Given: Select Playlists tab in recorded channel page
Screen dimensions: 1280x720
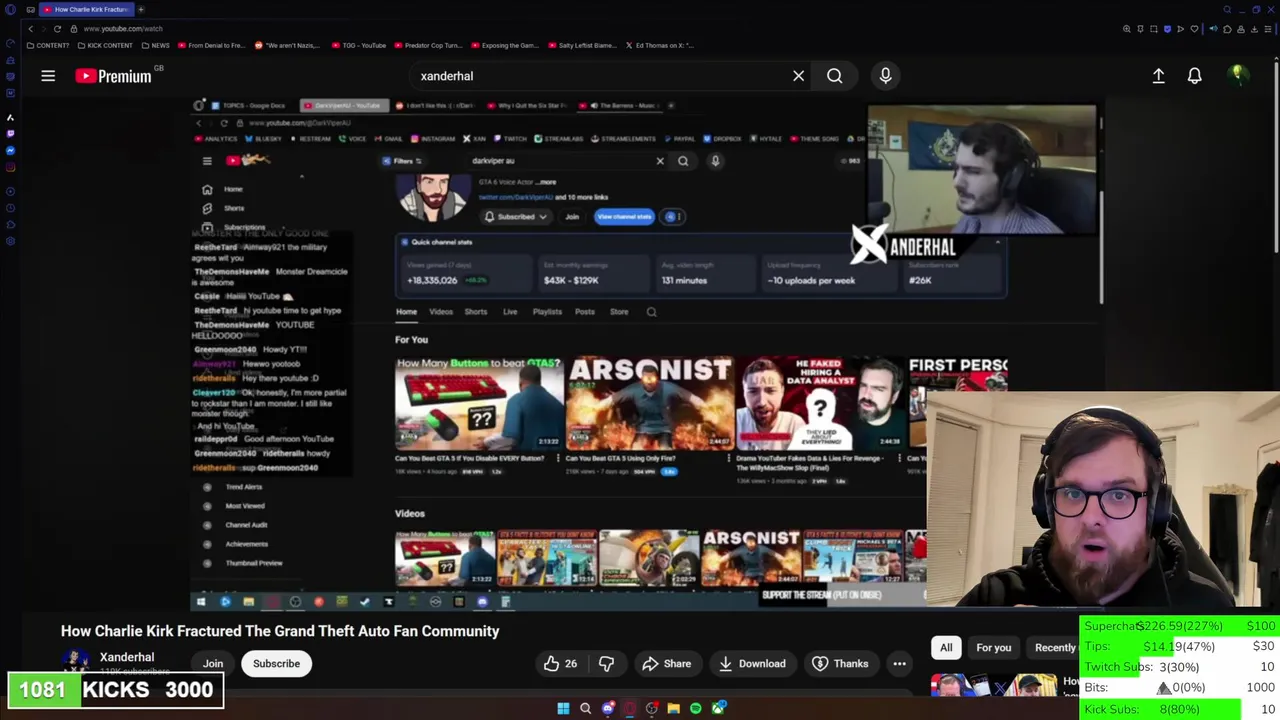Looking at the screenshot, I should [x=547, y=312].
